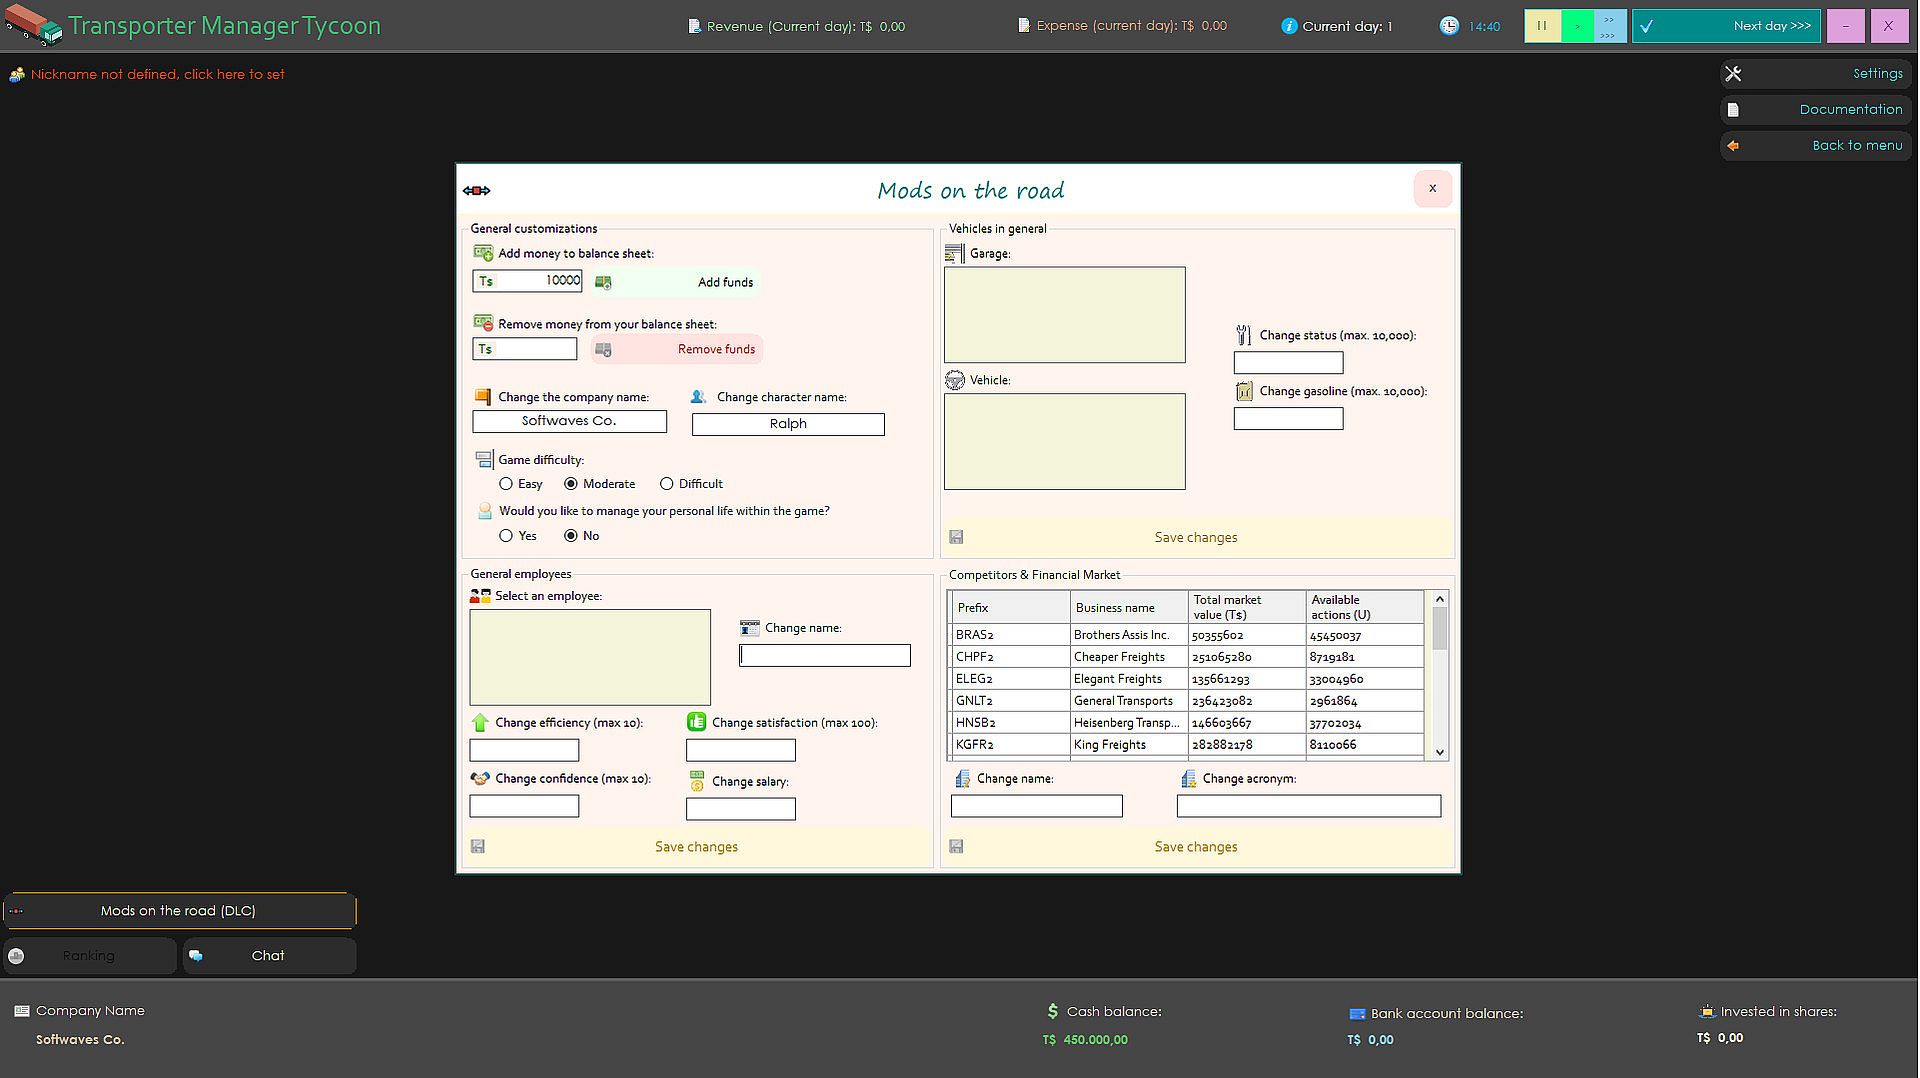Select Moderate game difficulty

(571, 484)
